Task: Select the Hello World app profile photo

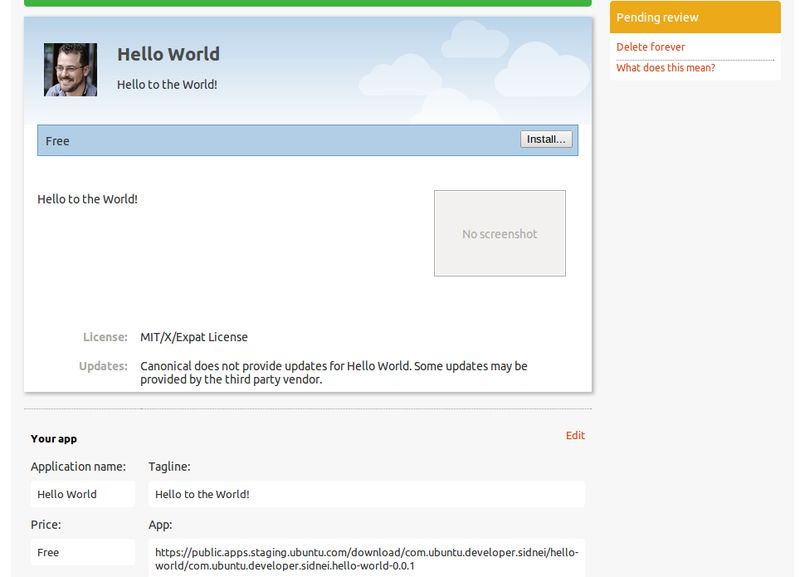Action: [70, 69]
